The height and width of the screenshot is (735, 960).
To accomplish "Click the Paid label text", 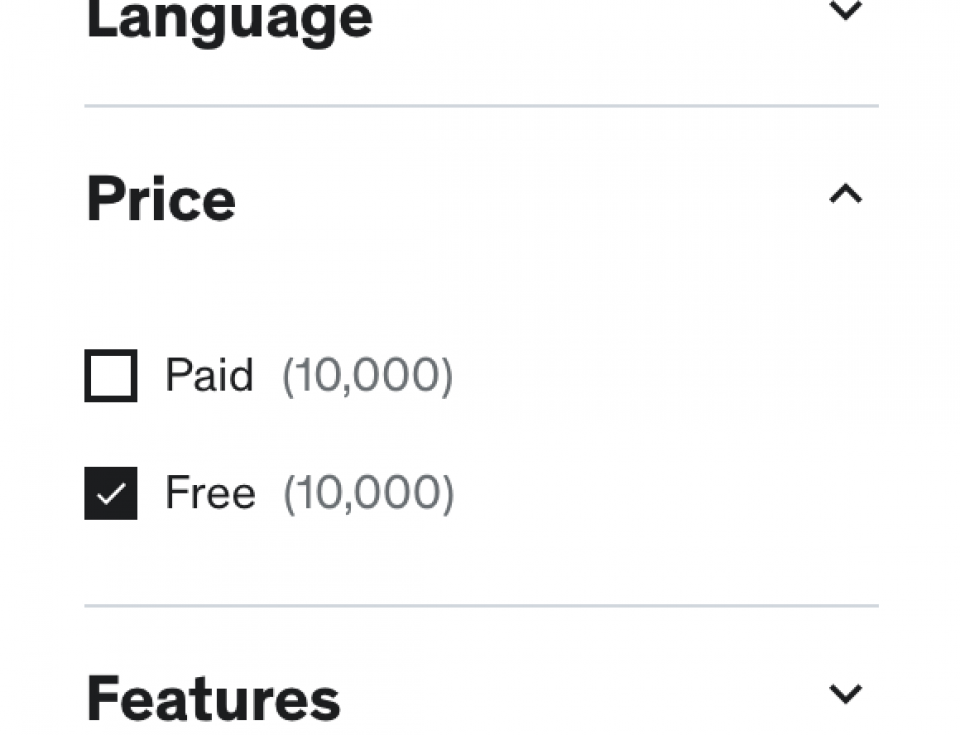I will (209, 376).
